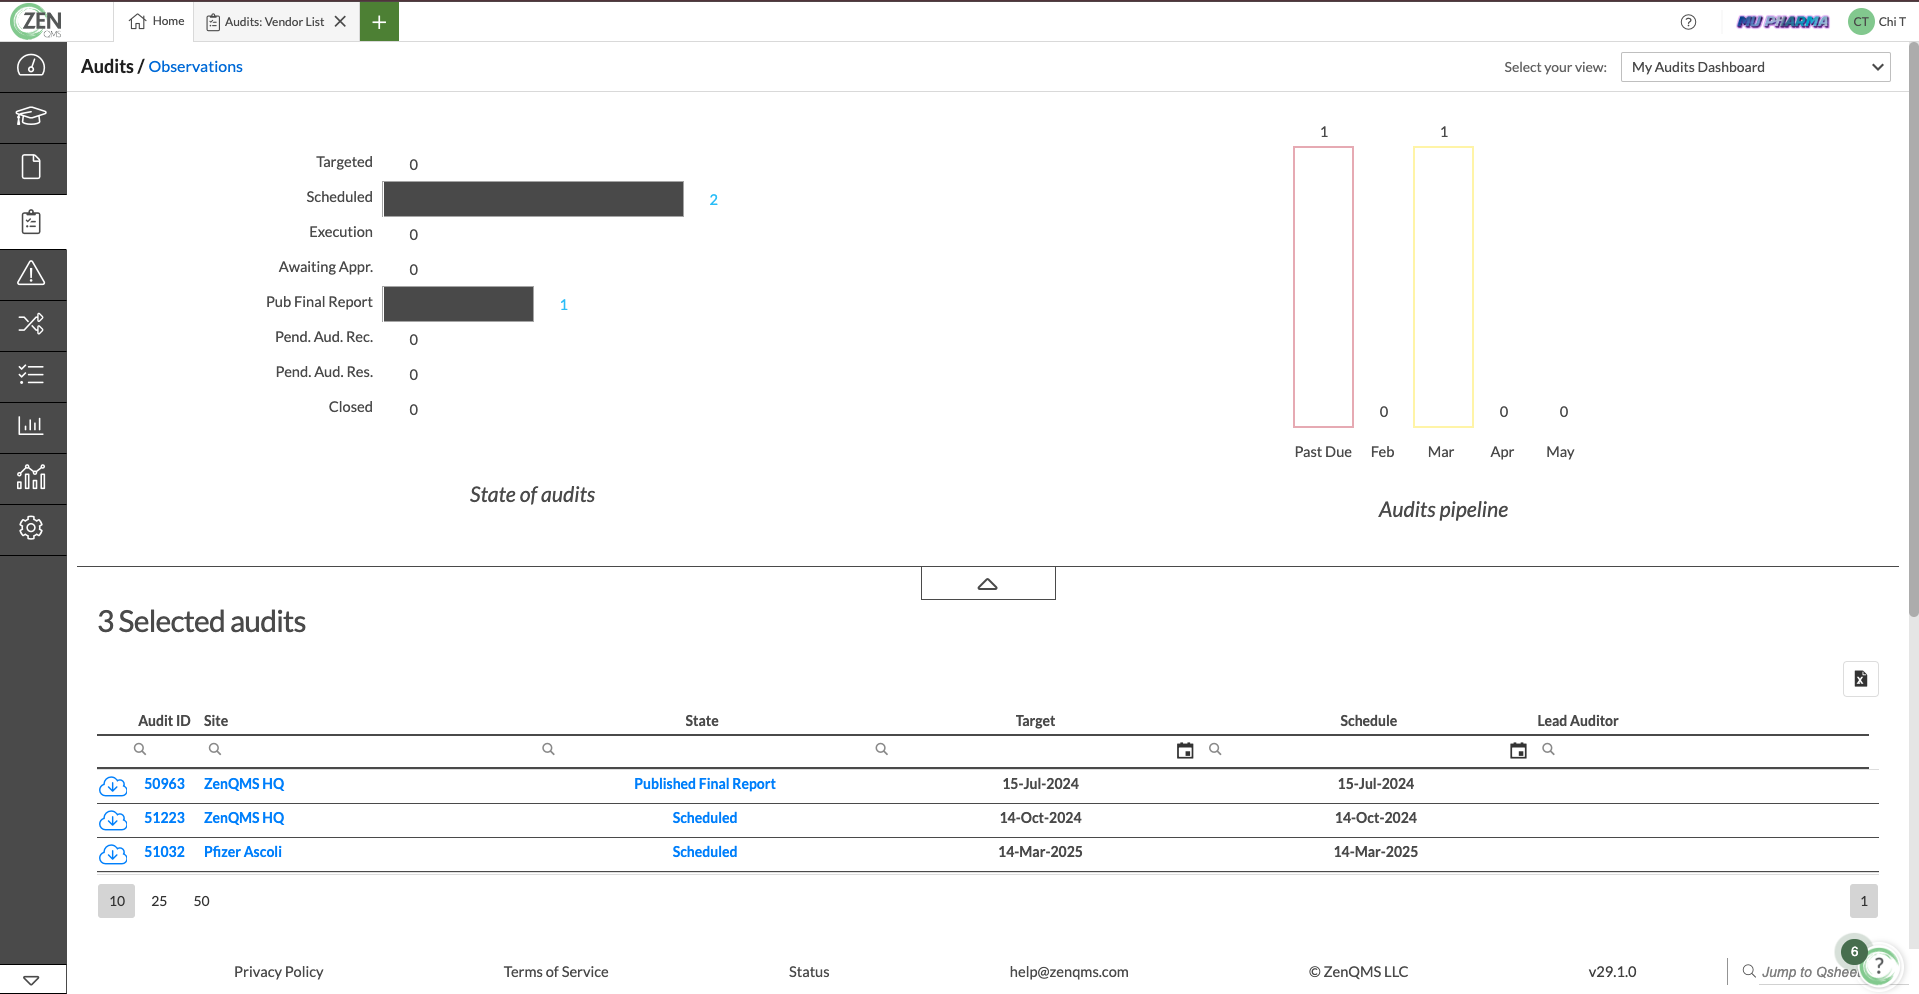Download audit 50963 via its cloud icon
The width and height of the screenshot is (1919, 994).
113,786
